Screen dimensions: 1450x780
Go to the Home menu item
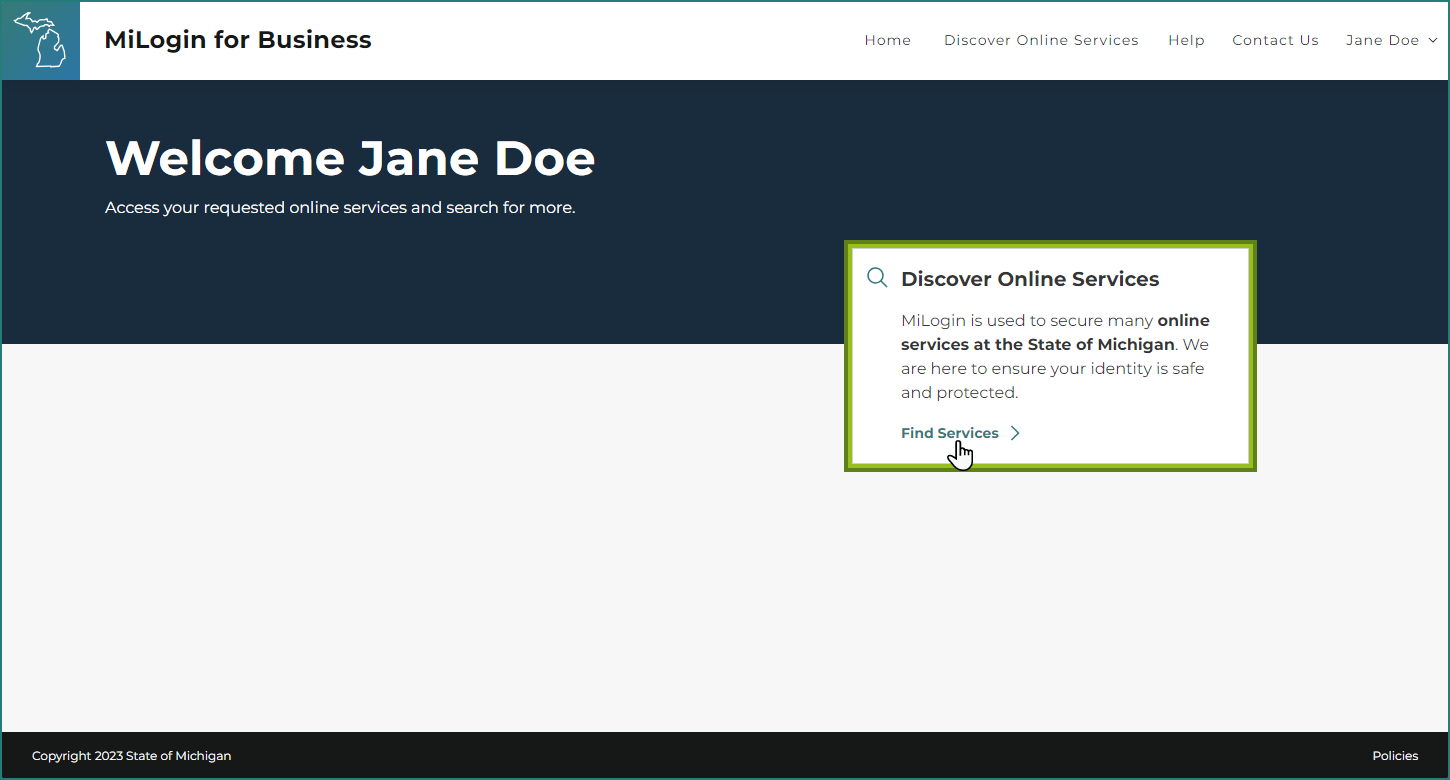point(888,40)
